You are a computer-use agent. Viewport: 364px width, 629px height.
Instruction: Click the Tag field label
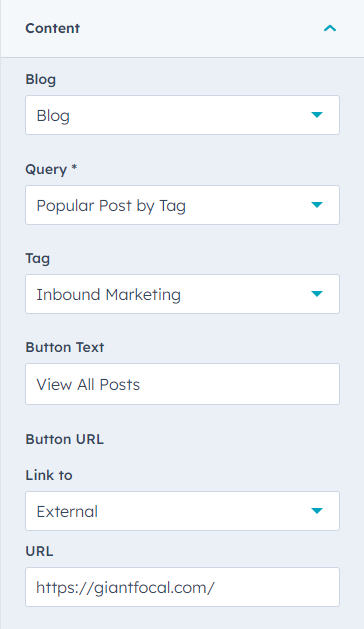(38, 258)
